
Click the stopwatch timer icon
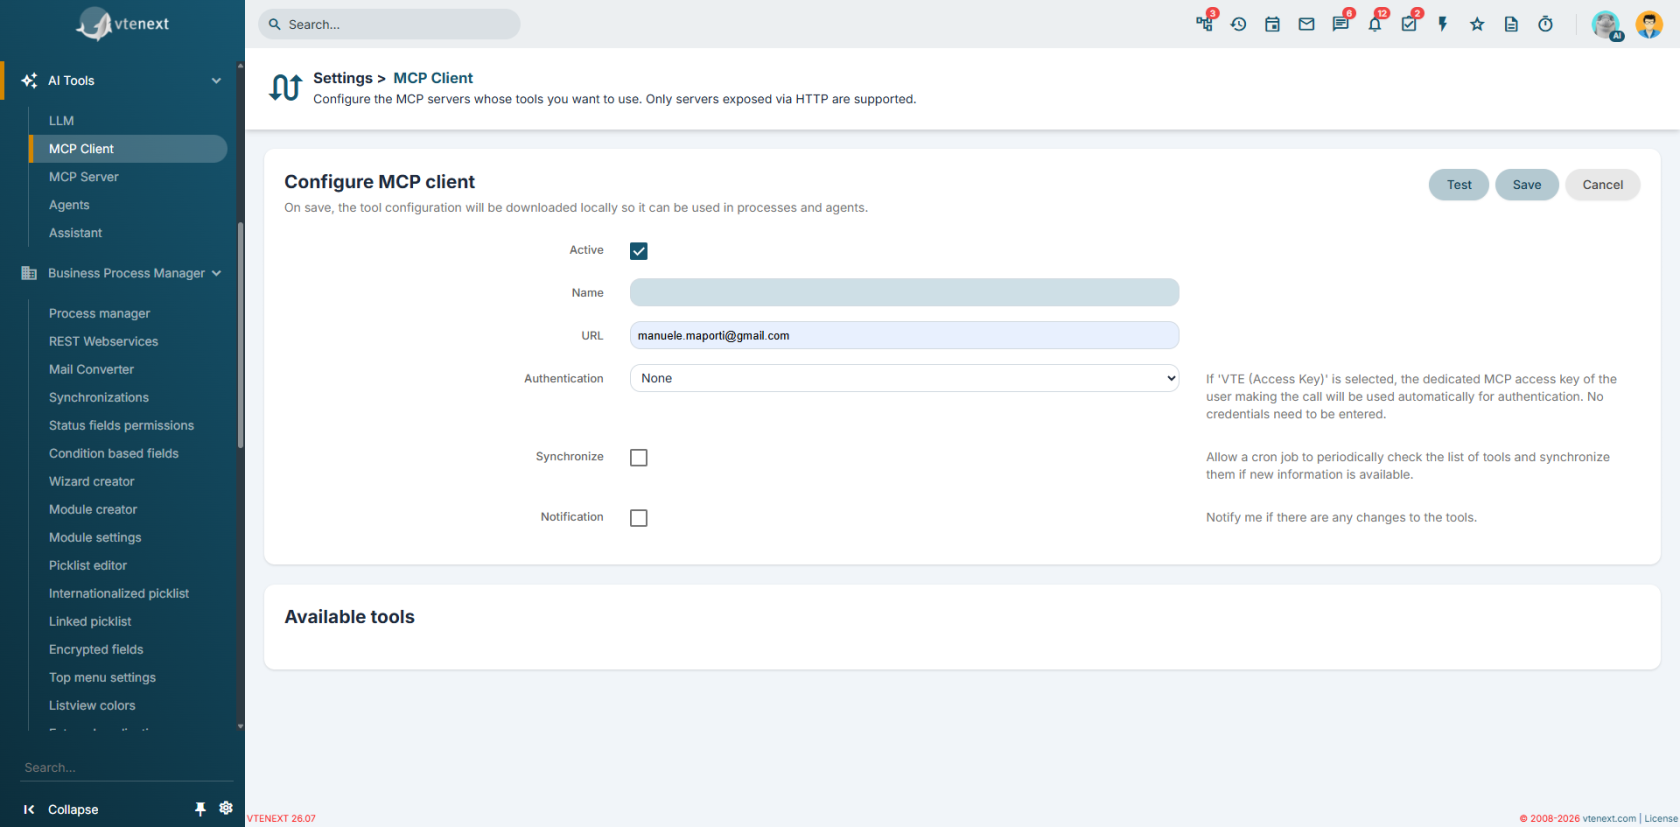click(1545, 24)
